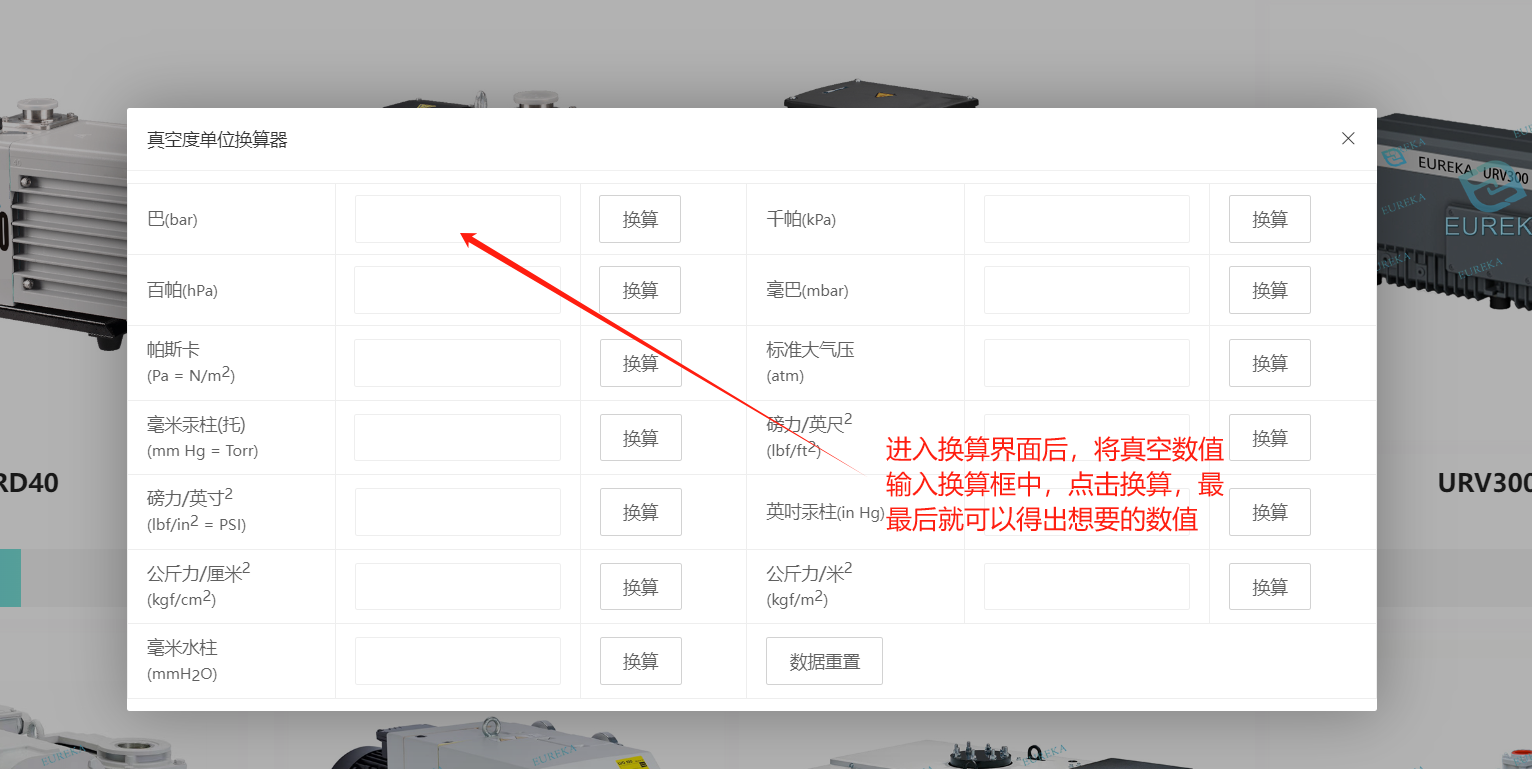Convert the Pascal value with 换算
Image resolution: width=1532 pixels, height=769 pixels.
pyautogui.click(x=640, y=363)
